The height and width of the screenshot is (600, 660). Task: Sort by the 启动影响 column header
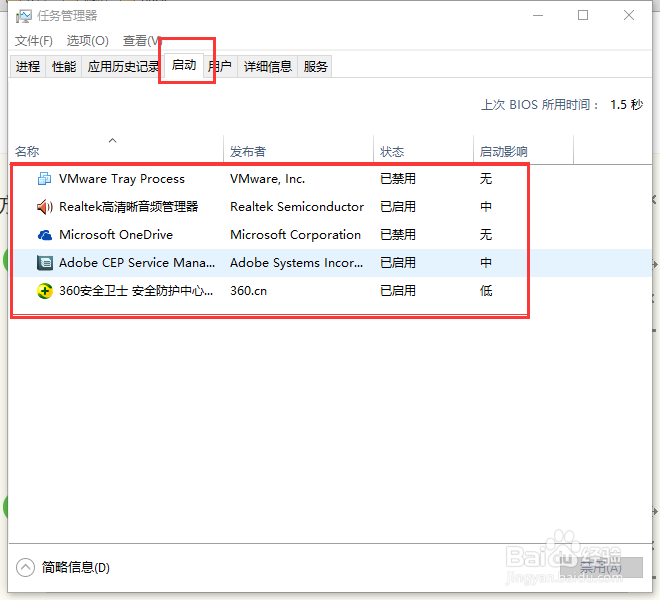tap(523, 149)
